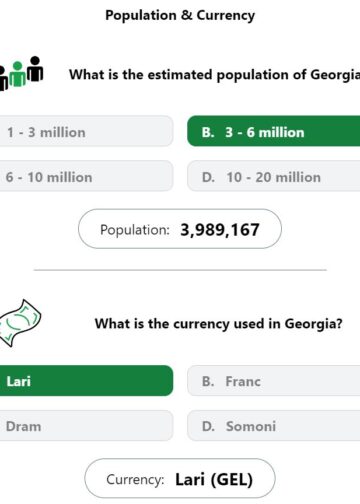Click the Currency Lari (GEL) result box
The height and width of the screenshot is (504, 360).
(x=180, y=478)
